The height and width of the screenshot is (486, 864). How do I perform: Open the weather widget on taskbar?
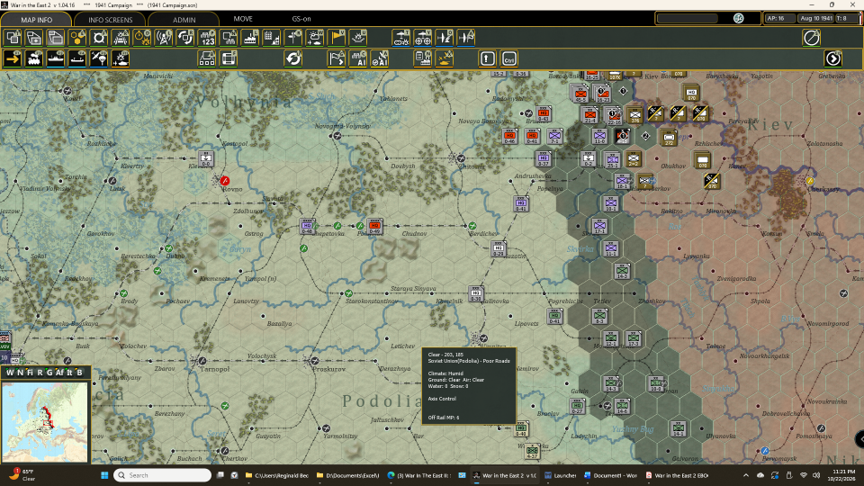(x=21, y=475)
